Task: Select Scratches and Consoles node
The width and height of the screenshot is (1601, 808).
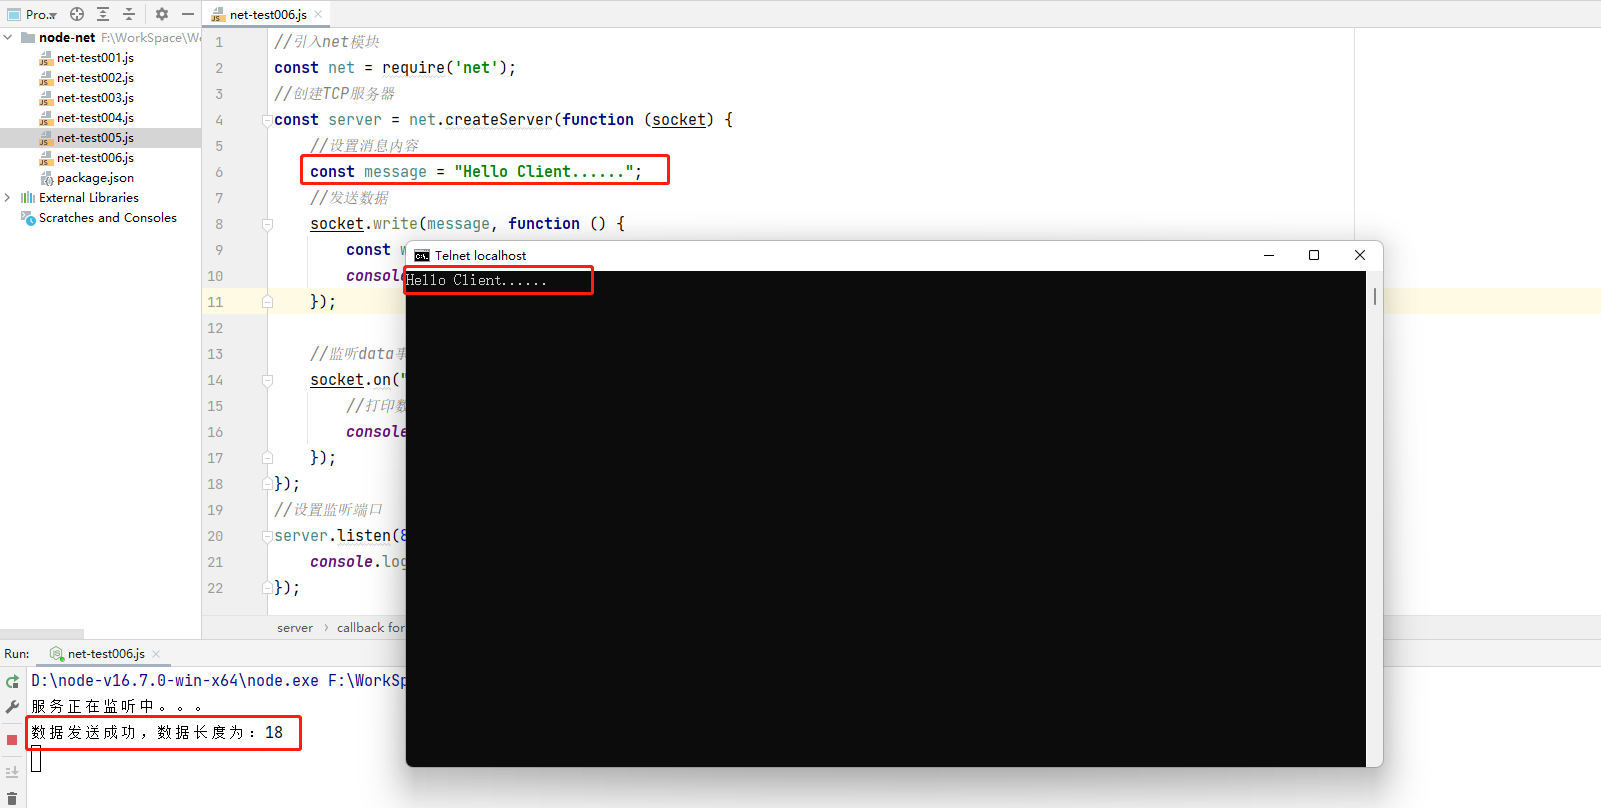Action: [107, 218]
